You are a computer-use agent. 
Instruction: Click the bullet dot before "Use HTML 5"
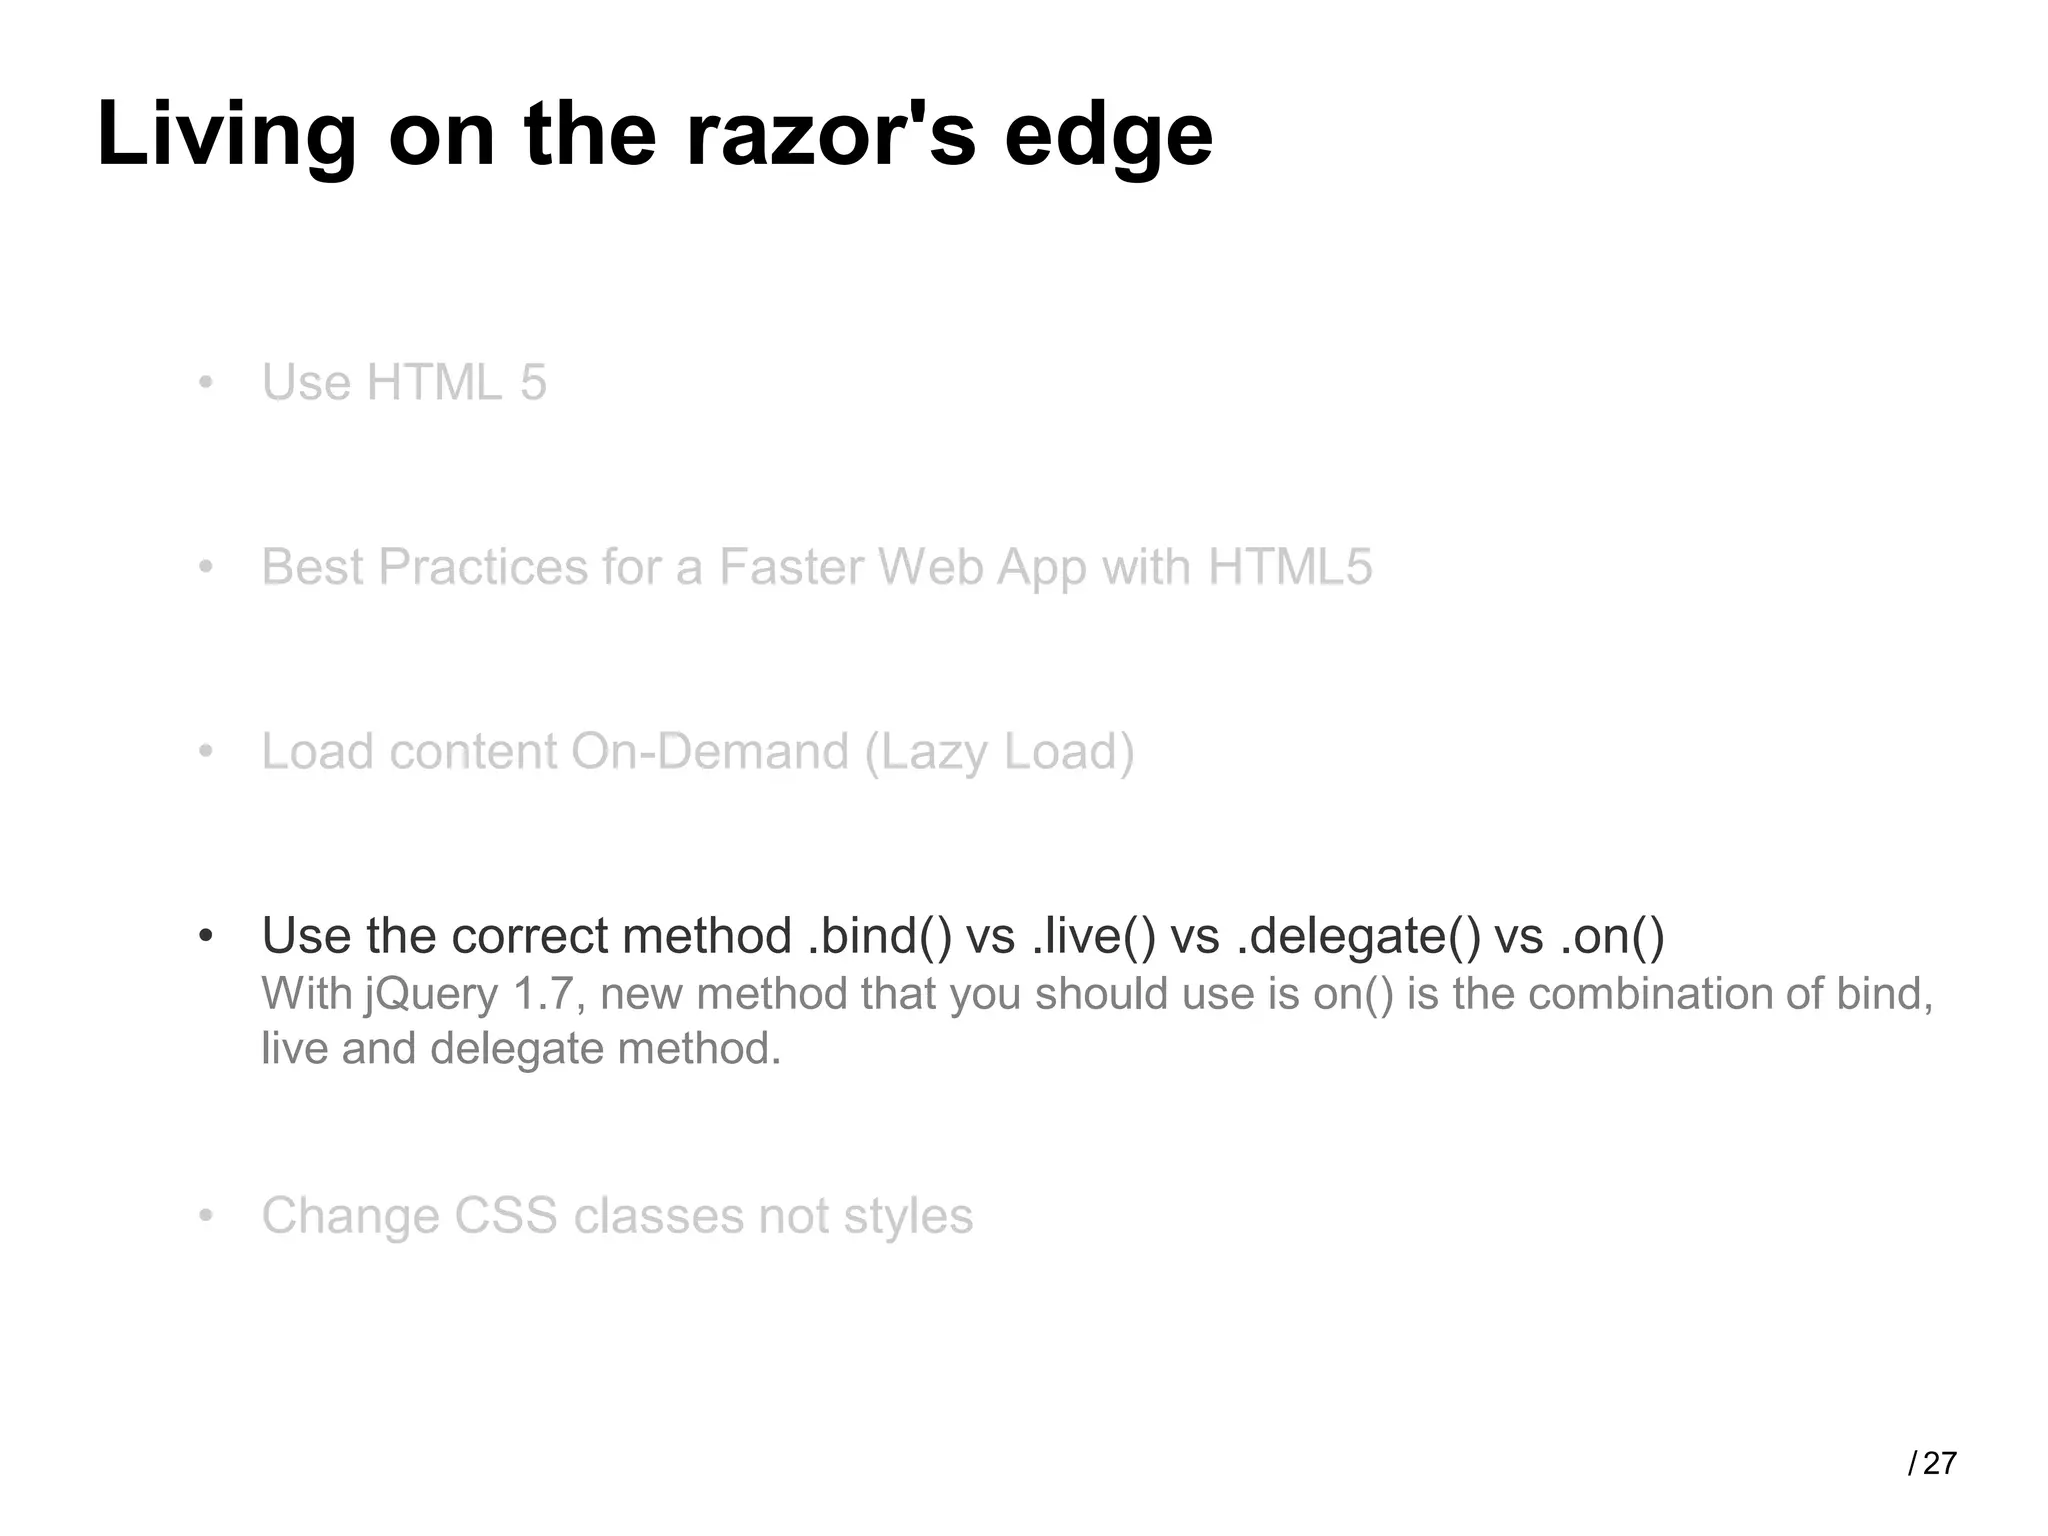pos(206,383)
